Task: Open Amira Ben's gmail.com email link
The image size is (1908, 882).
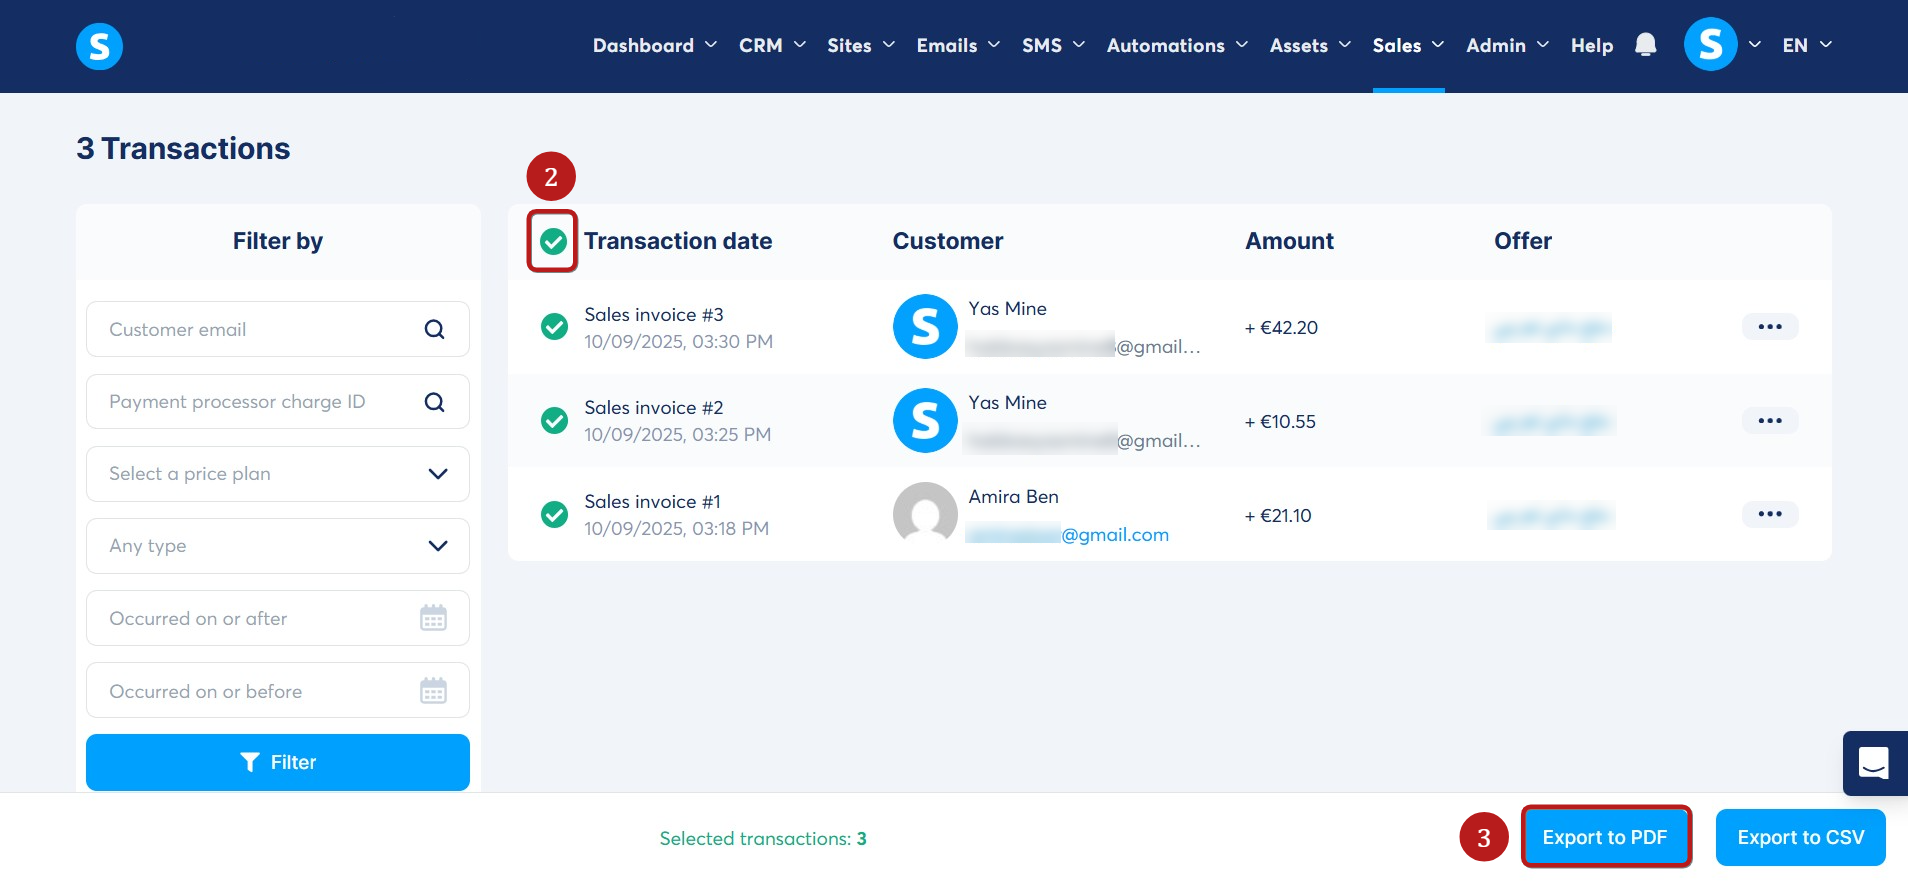Action: tap(1067, 534)
